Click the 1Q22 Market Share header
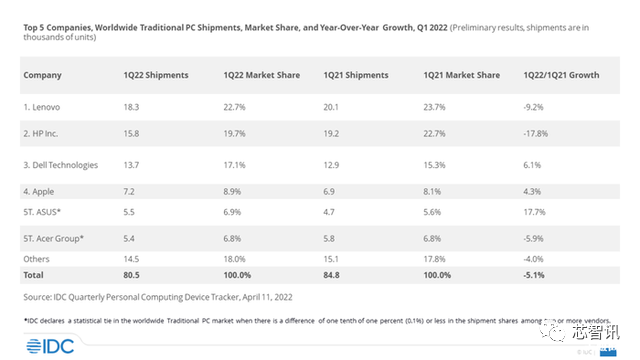This screenshot has width=640, height=360. [262, 75]
